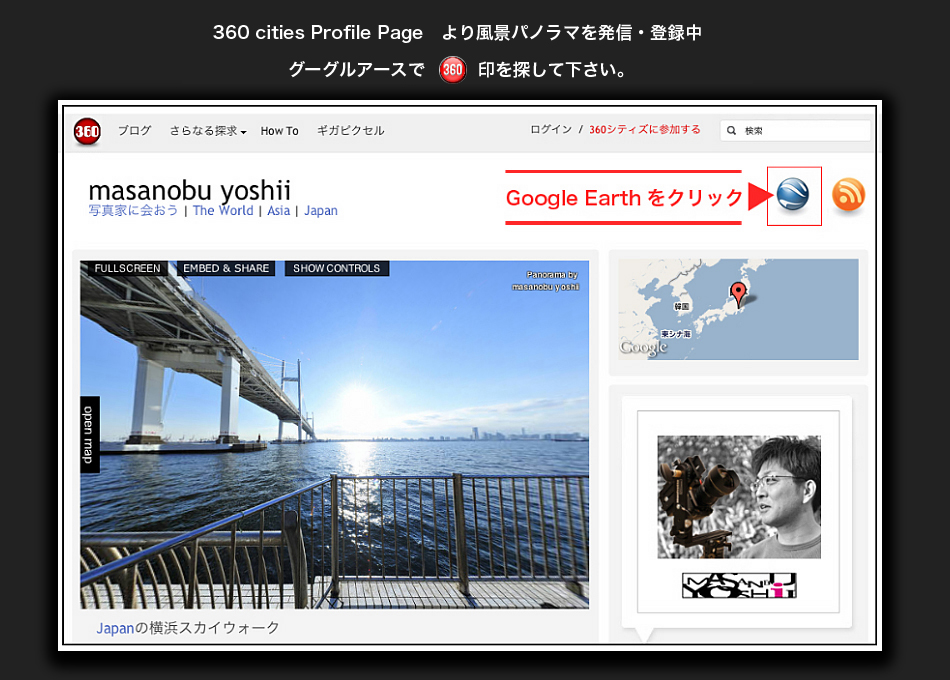950x680 pixels.
Task: Click the 写真家に会おう breadcrumb link
Action: (x=133, y=210)
